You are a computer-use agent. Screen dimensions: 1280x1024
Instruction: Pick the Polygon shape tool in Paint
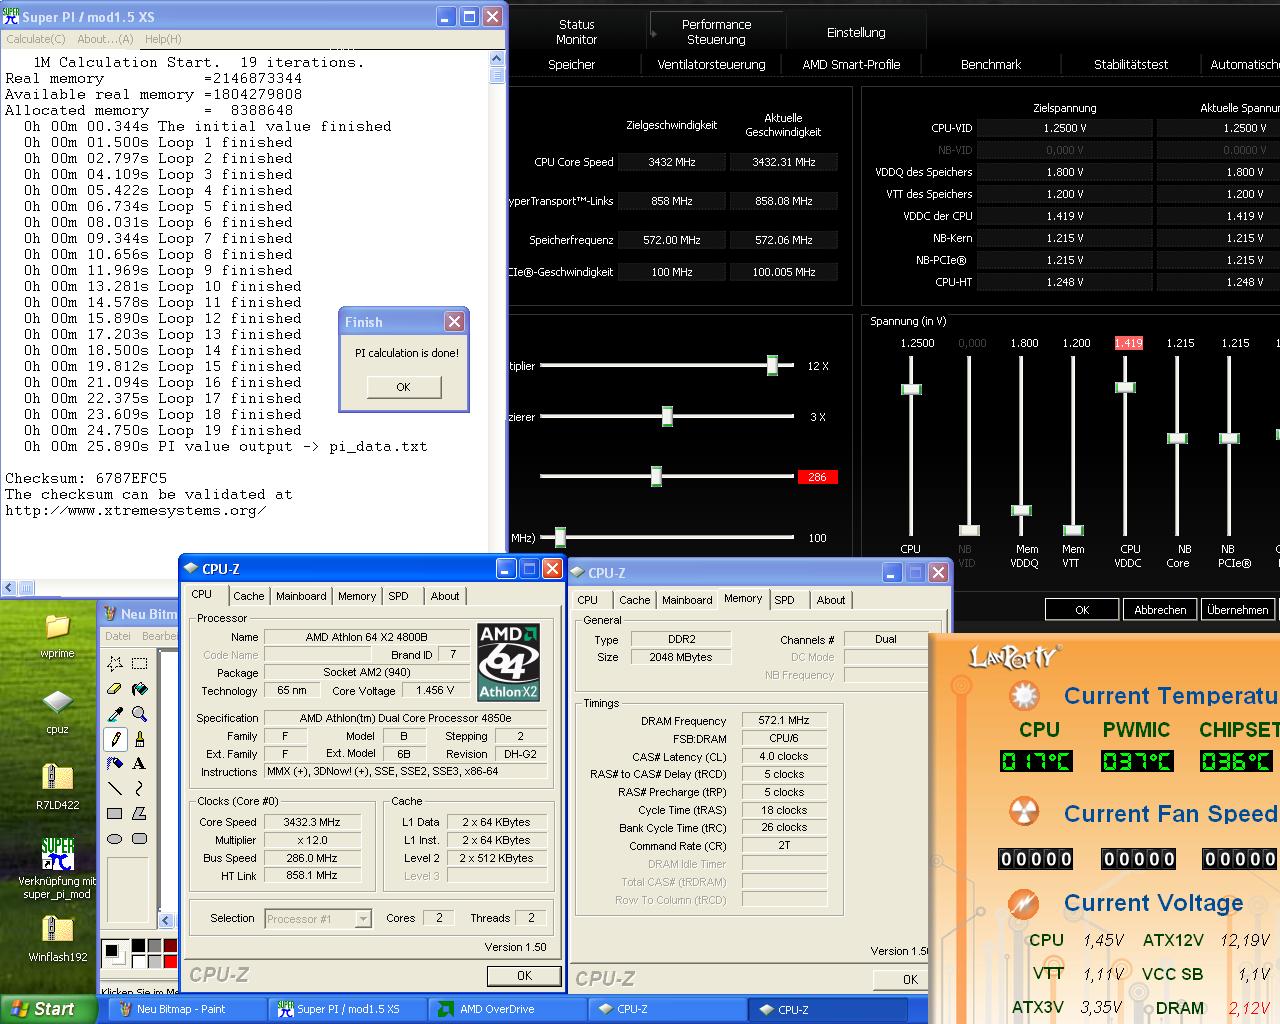[x=140, y=814]
